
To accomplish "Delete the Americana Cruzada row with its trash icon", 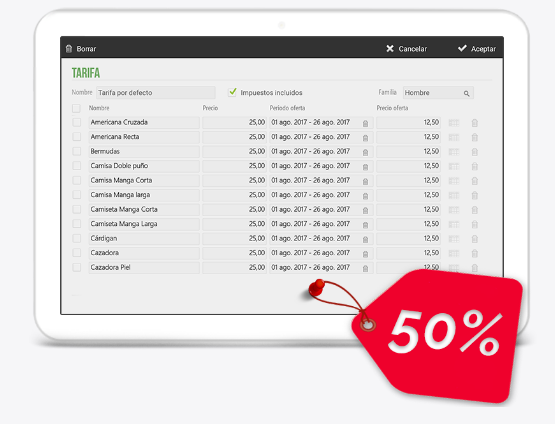I will (x=475, y=123).
